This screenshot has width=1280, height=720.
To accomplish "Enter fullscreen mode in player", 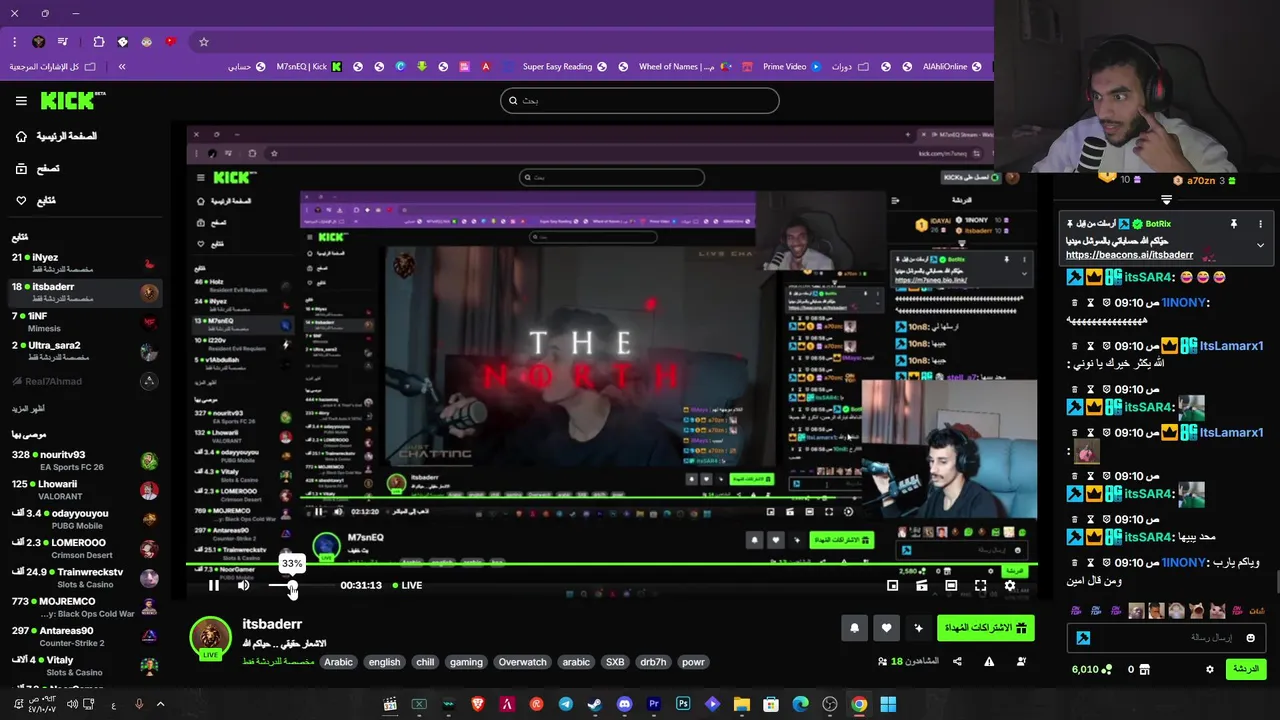I will point(980,585).
